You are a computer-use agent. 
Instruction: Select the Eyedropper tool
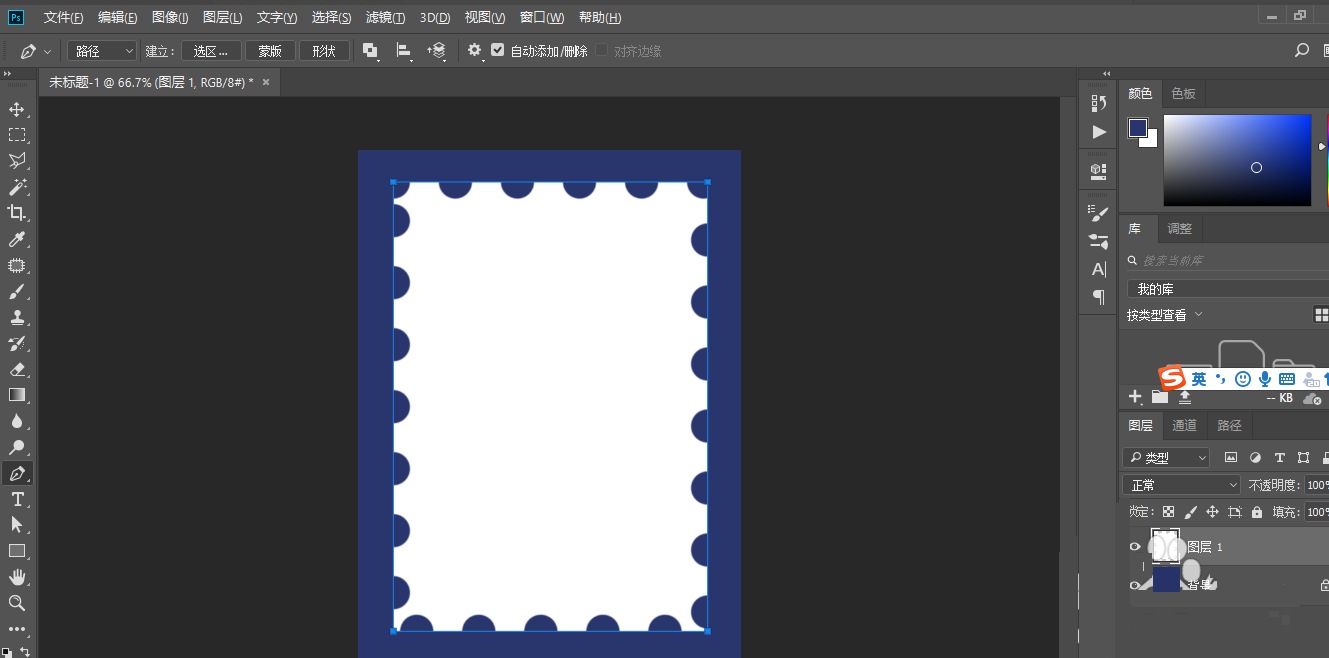point(15,239)
